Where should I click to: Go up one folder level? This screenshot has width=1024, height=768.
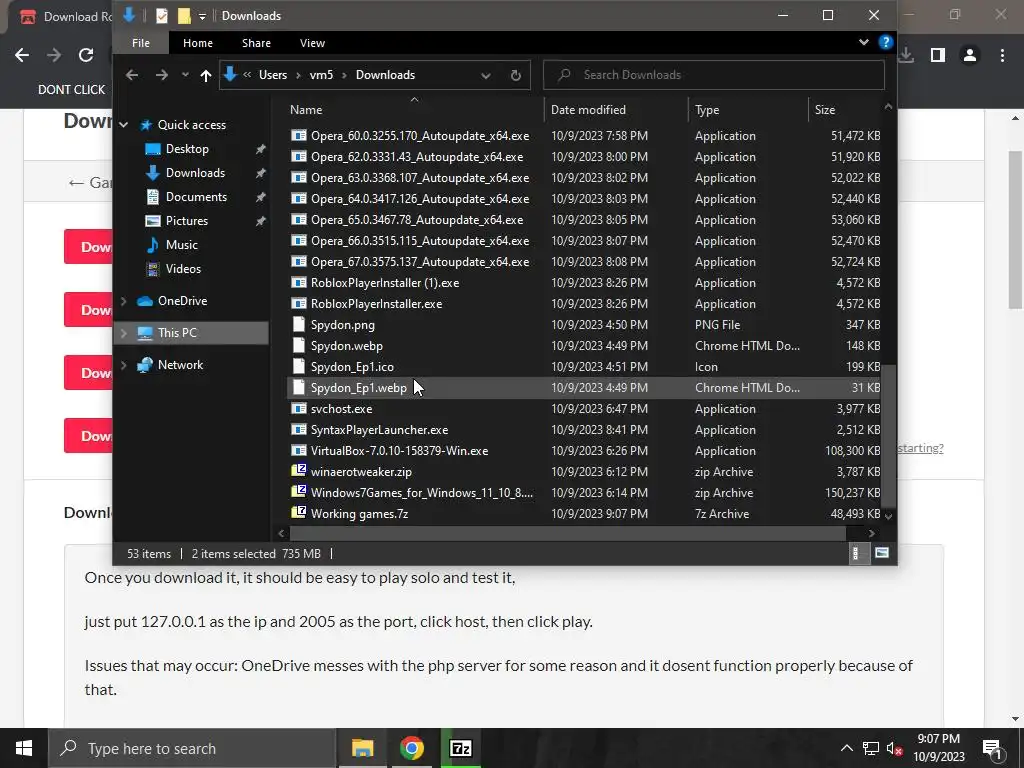pyautogui.click(x=206, y=75)
